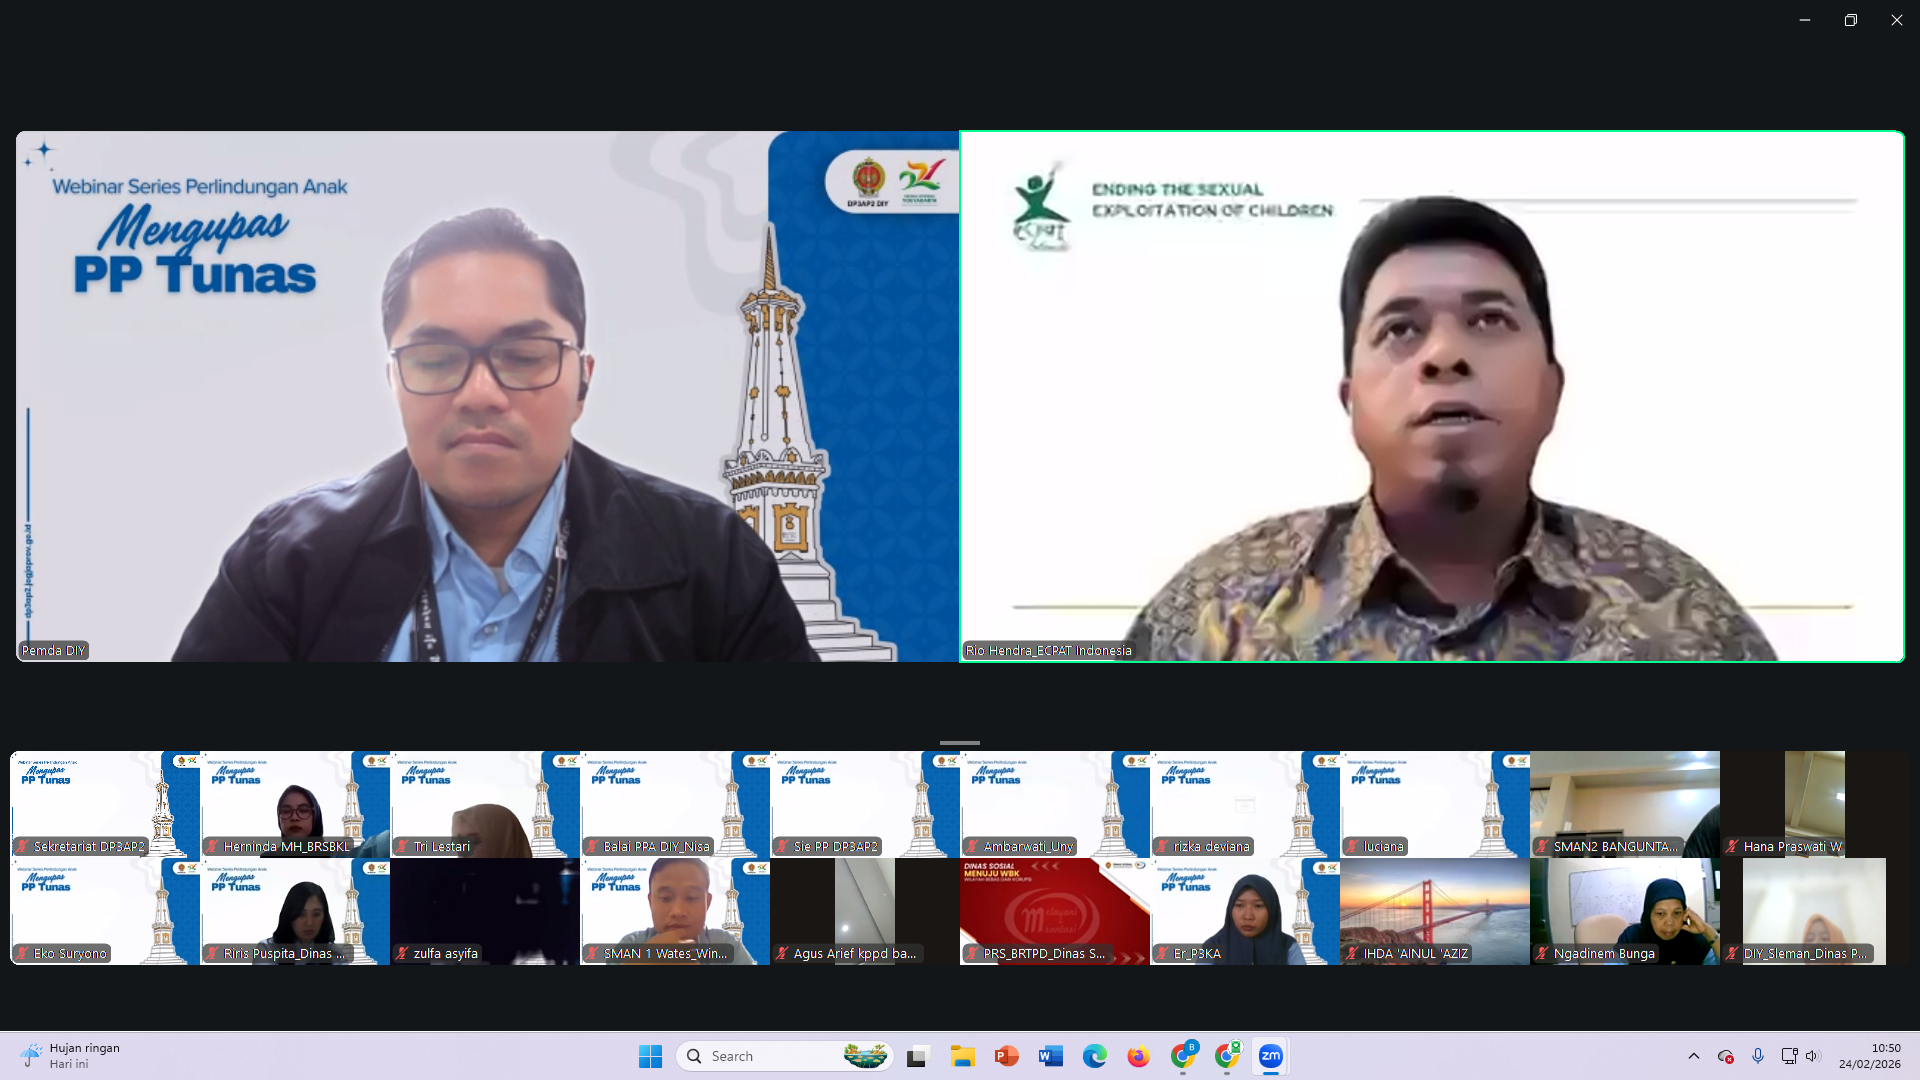The height and width of the screenshot is (1080, 1920).
Task: Open the OneDrive sync error icon
Action: [1725, 1056]
